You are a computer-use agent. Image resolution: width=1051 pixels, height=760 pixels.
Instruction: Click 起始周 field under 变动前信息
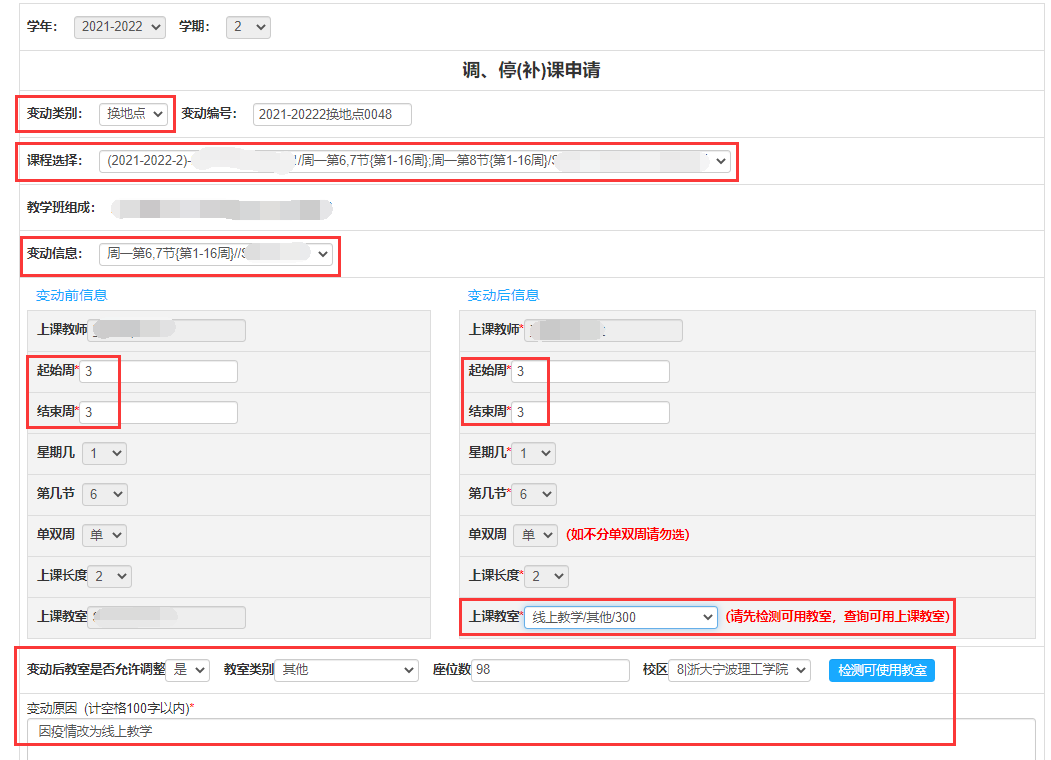point(159,372)
